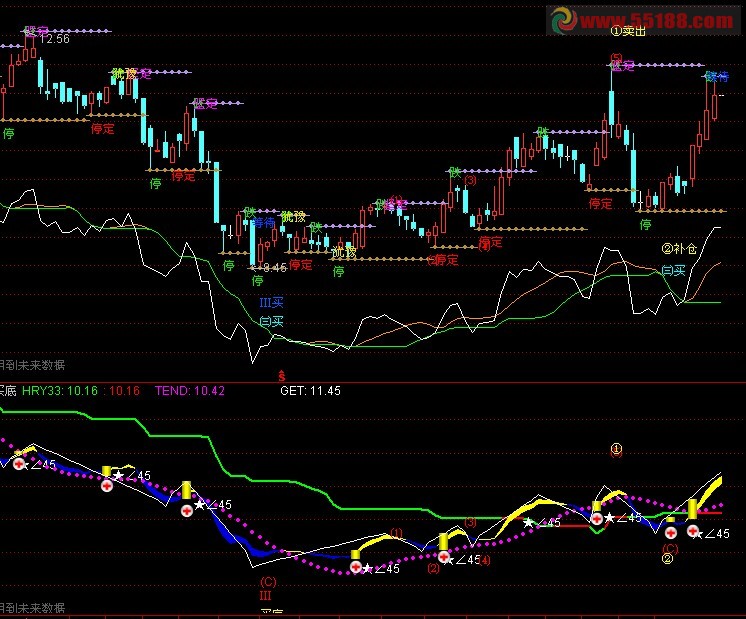Click the red 10.16 indicator value
The image size is (746, 619).
[125, 391]
